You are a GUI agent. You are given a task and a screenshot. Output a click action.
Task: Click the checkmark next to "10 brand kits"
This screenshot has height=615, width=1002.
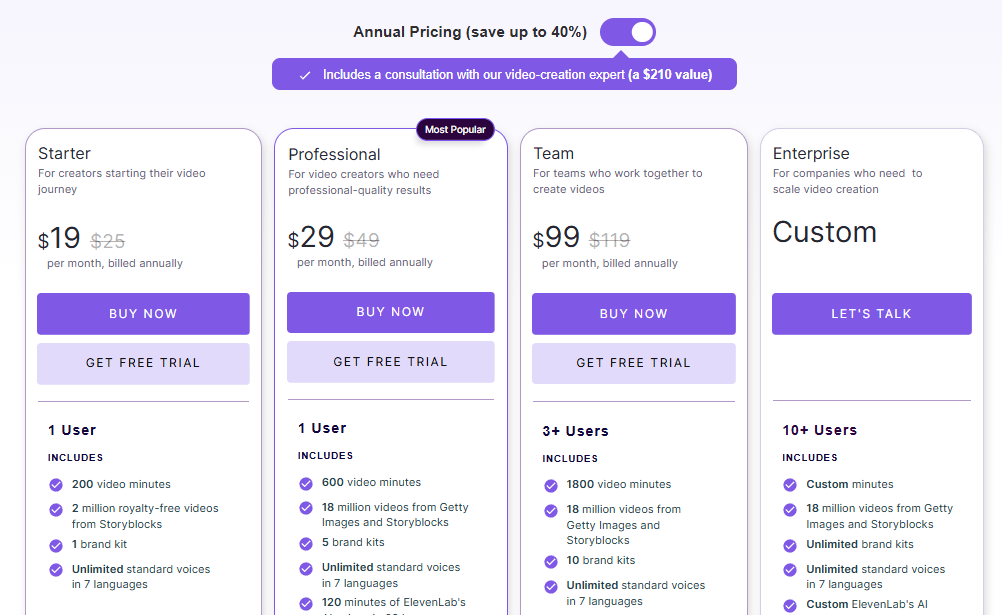551,560
